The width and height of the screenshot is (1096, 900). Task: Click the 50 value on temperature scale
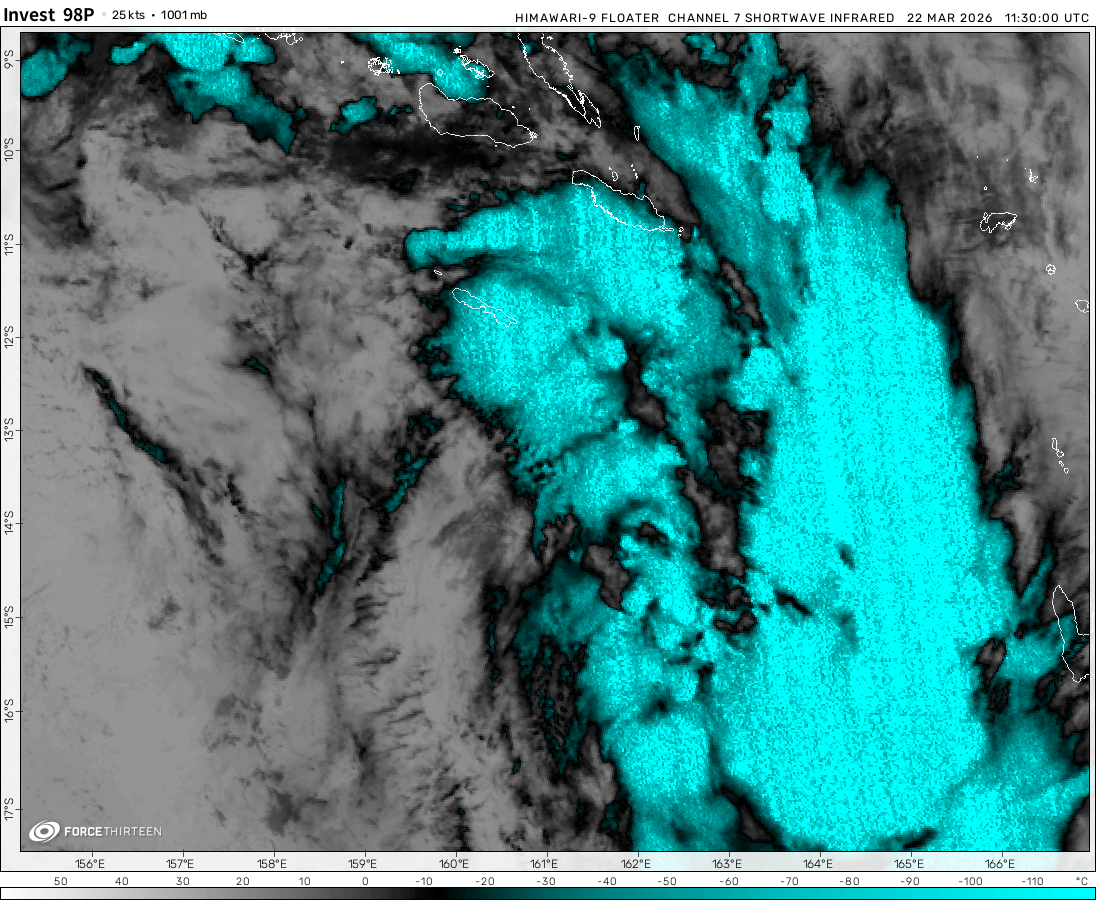tap(60, 881)
